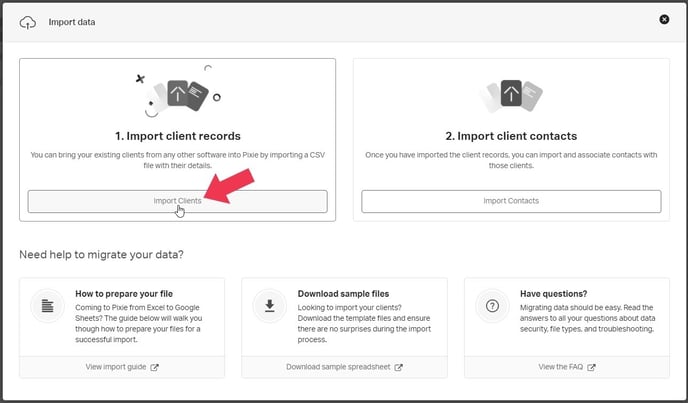Click the download arrow icon
The width and height of the screenshot is (688, 403).
pos(269,306)
